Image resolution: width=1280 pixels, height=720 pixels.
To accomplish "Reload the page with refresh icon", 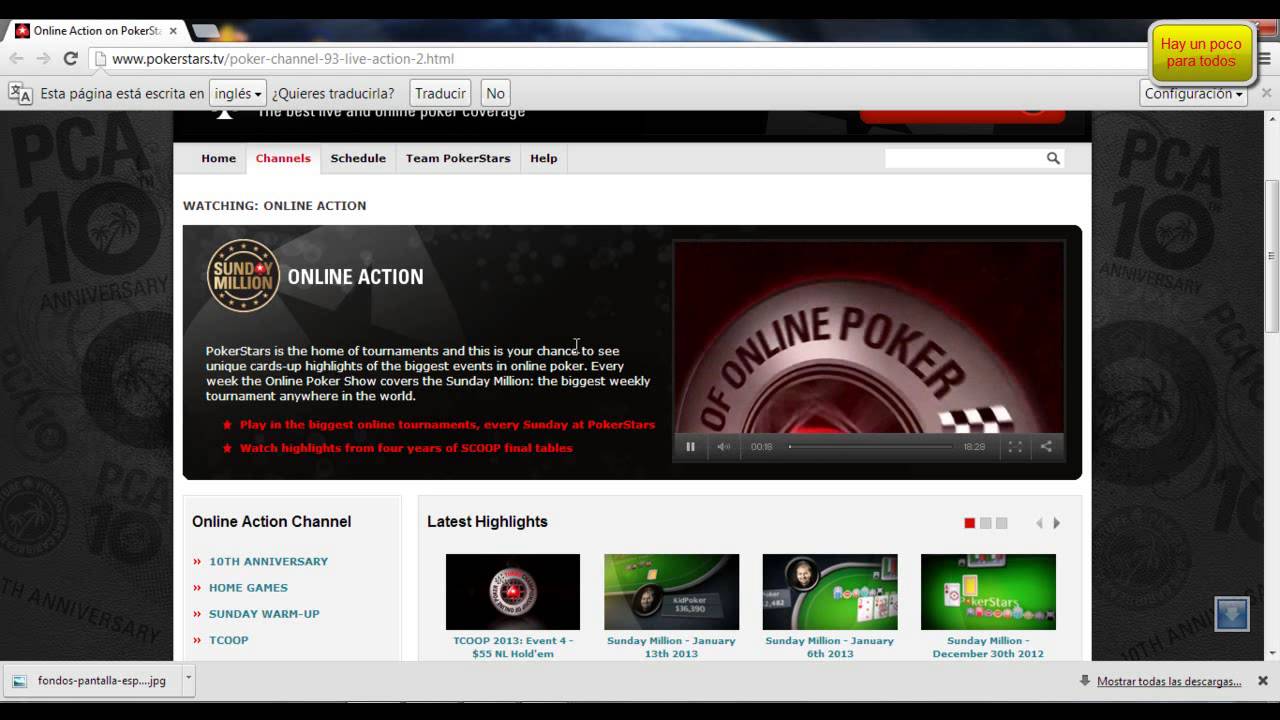I will 70,59.
